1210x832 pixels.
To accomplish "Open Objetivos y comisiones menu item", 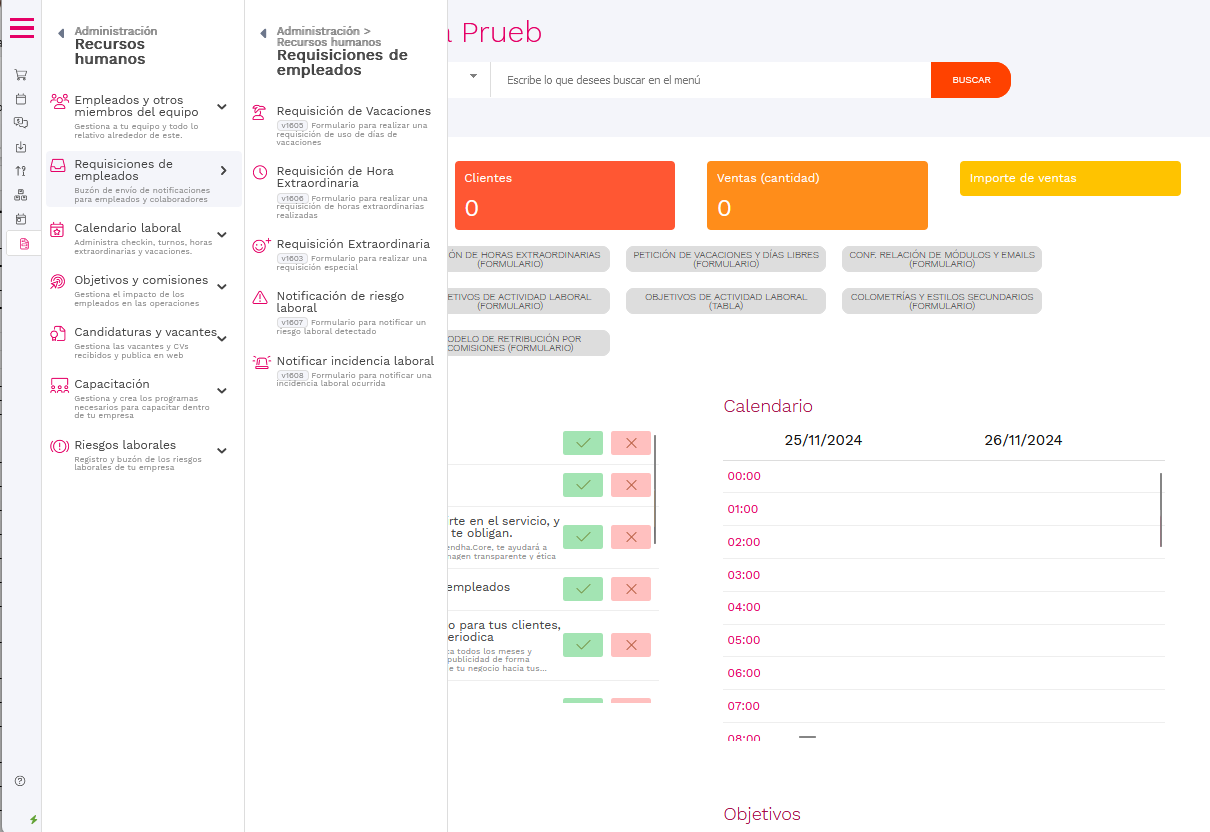I will (141, 281).
